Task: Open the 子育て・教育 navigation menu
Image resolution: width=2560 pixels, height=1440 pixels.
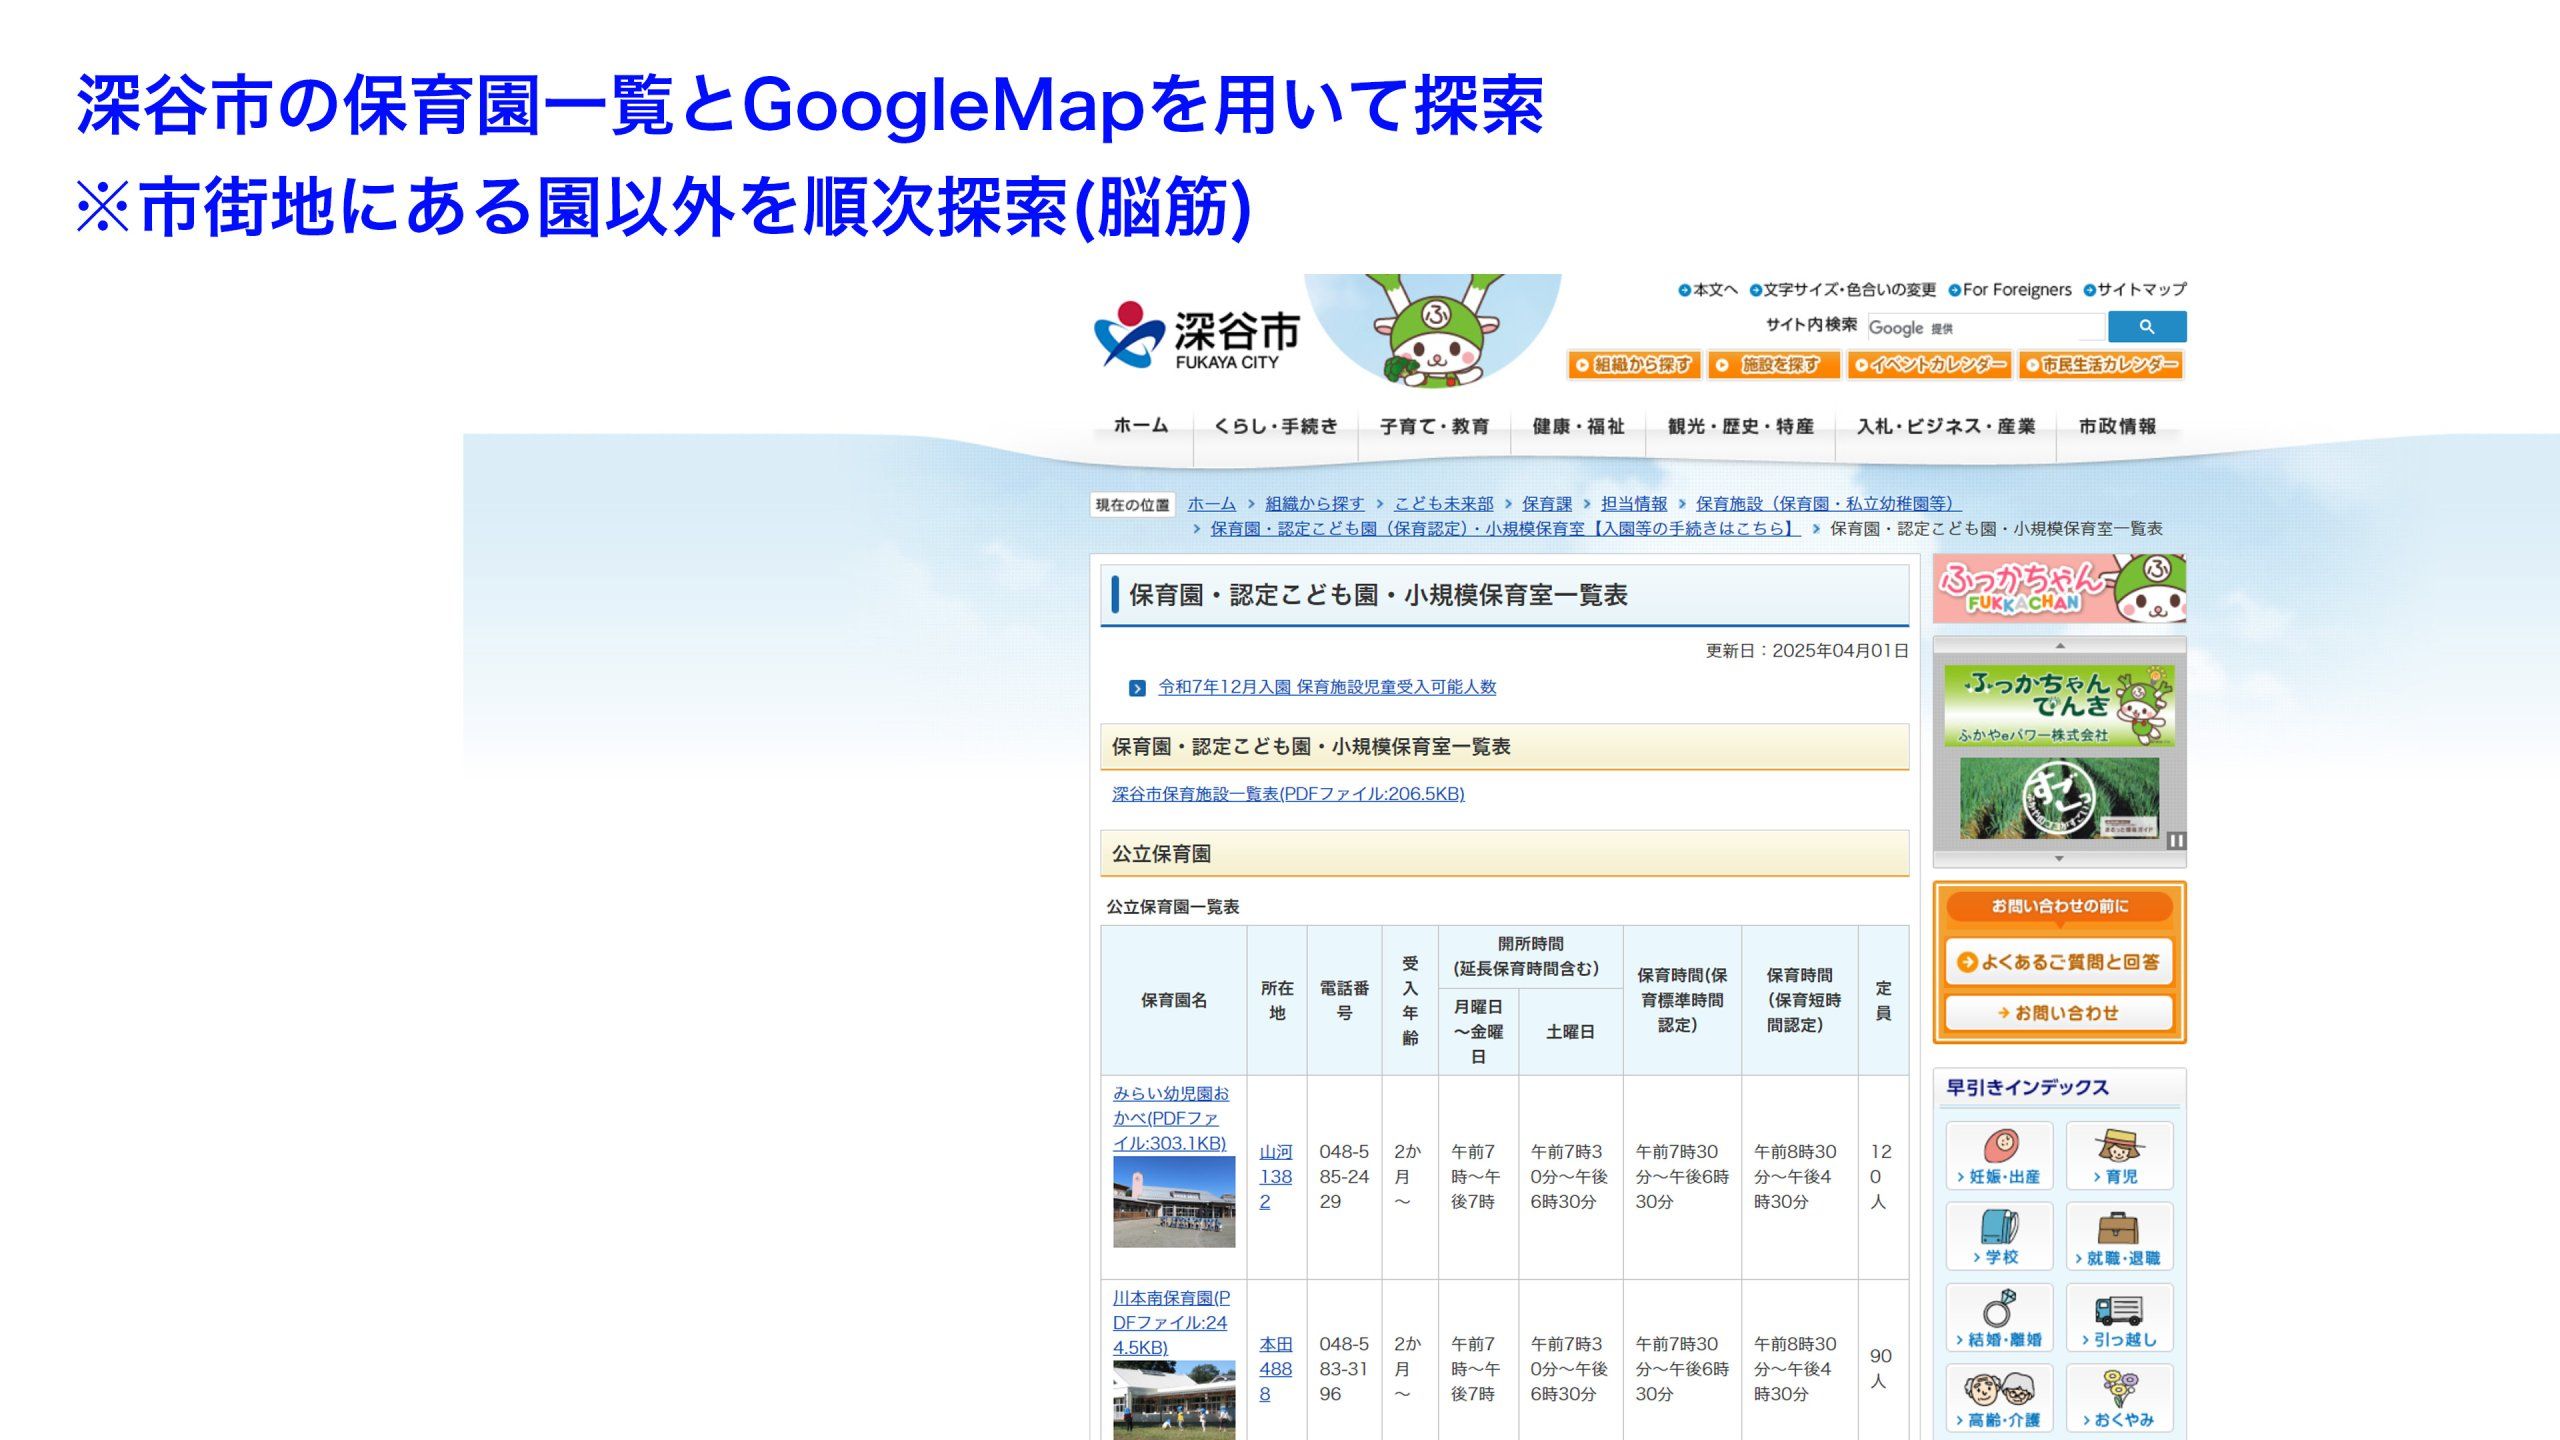Action: (1434, 427)
